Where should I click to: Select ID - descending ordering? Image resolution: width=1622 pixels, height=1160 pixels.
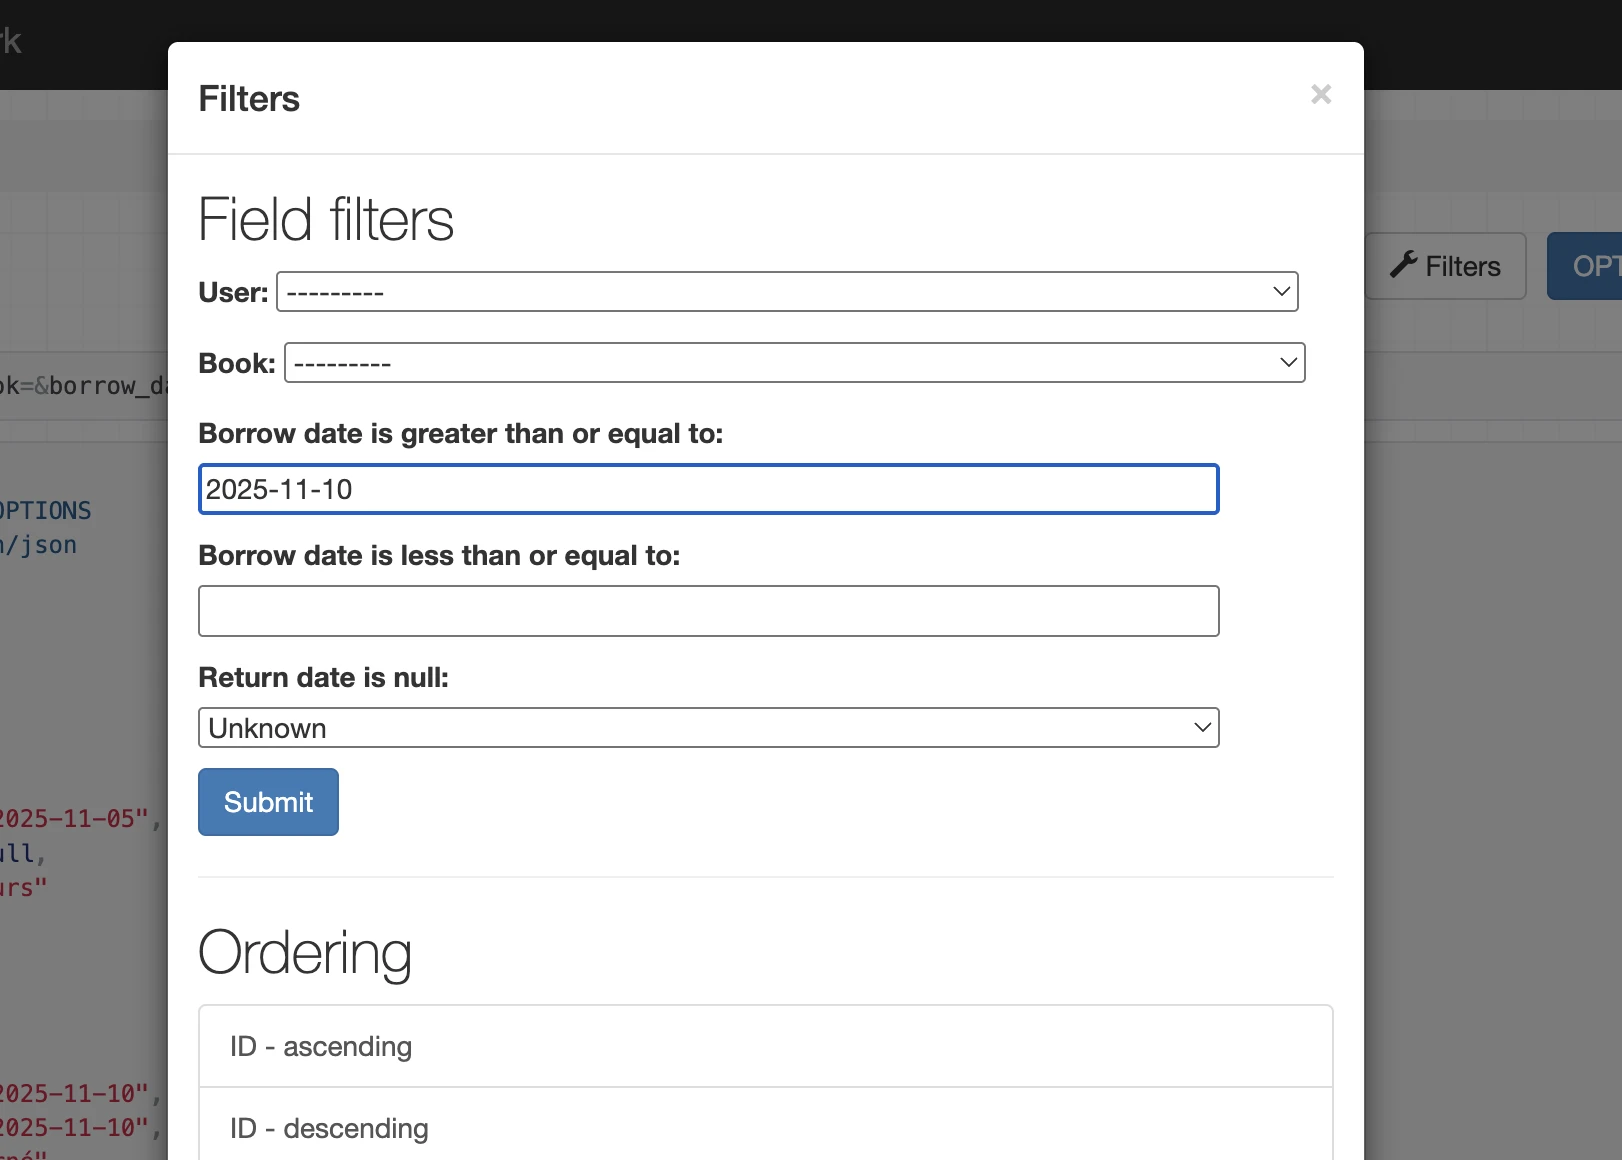(x=765, y=1128)
